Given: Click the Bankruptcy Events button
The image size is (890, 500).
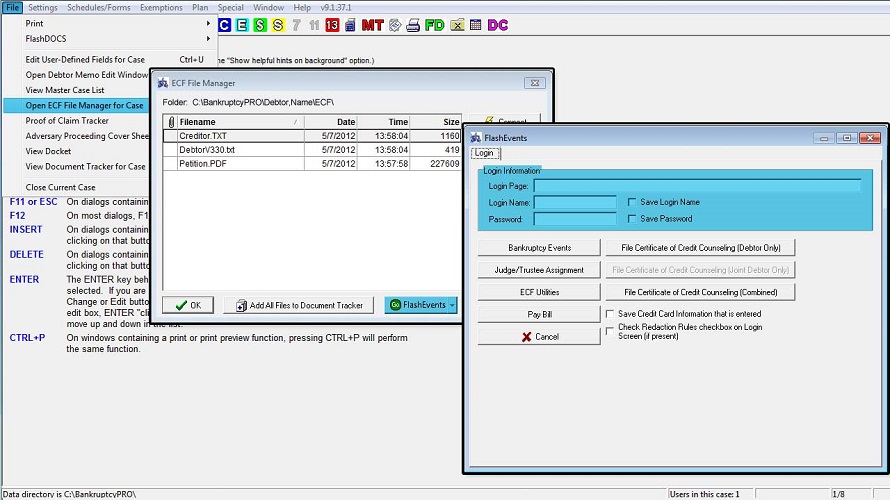Looking at the screenshot, I should (x=539, y=248).
